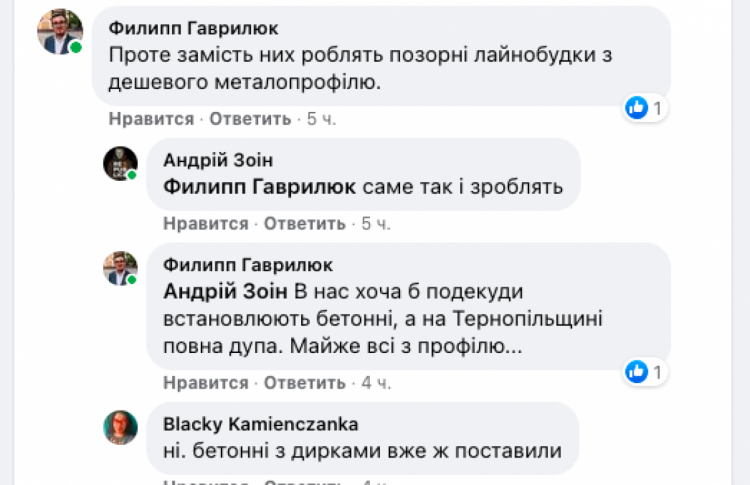Like the top comment via Нравится
750x485 pixels.
click(151, 119)
